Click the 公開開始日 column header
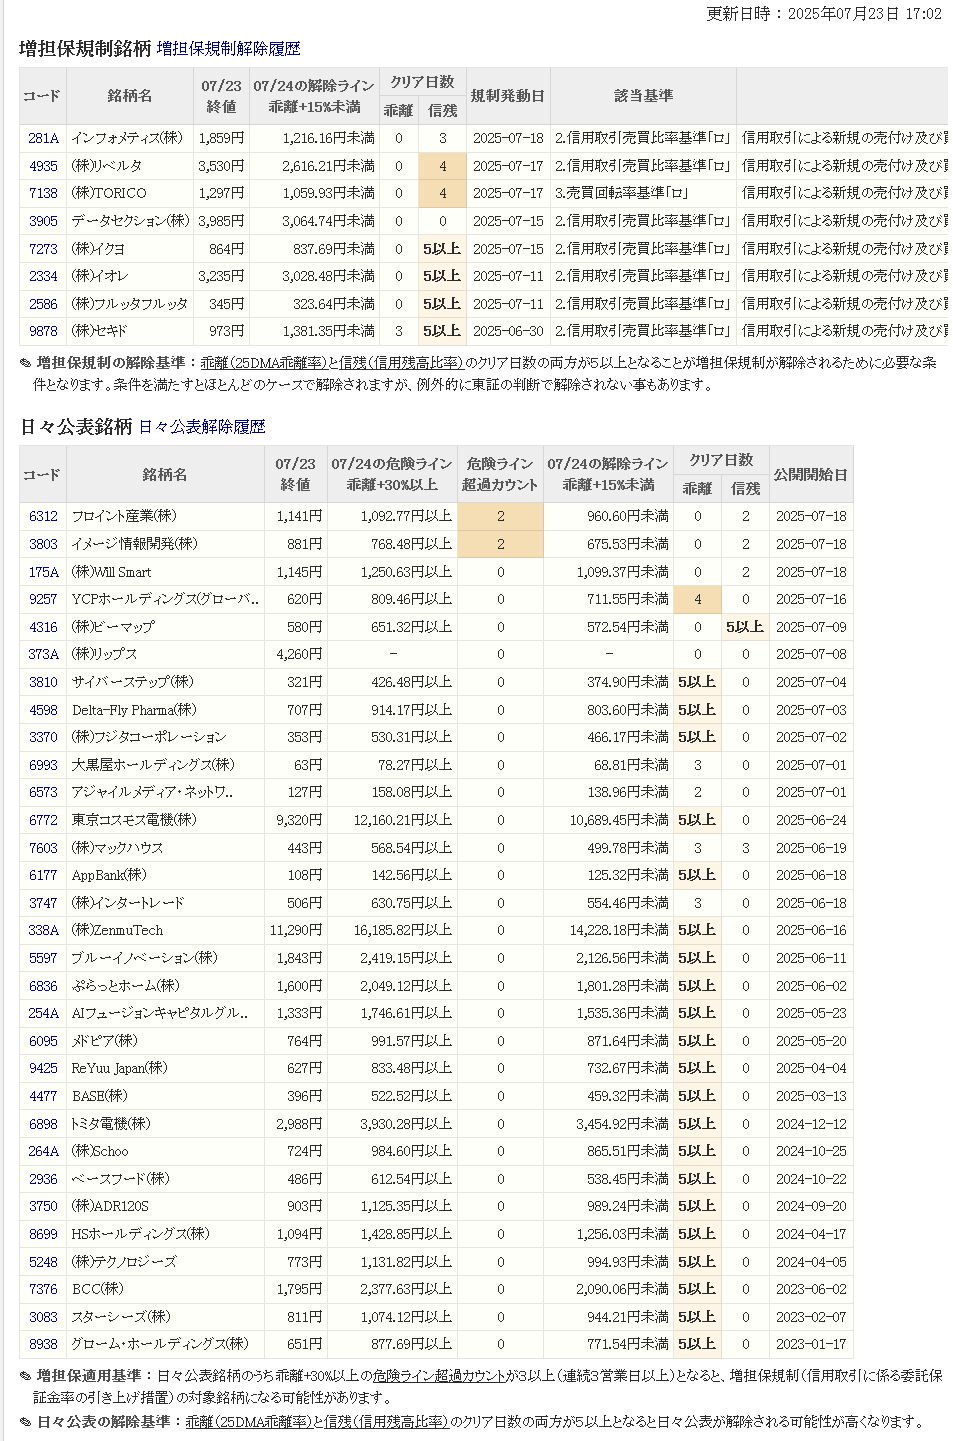Image resolution: width=953 pixels, height=1441 pixels. pyautogui.click(x=810, y=475)
